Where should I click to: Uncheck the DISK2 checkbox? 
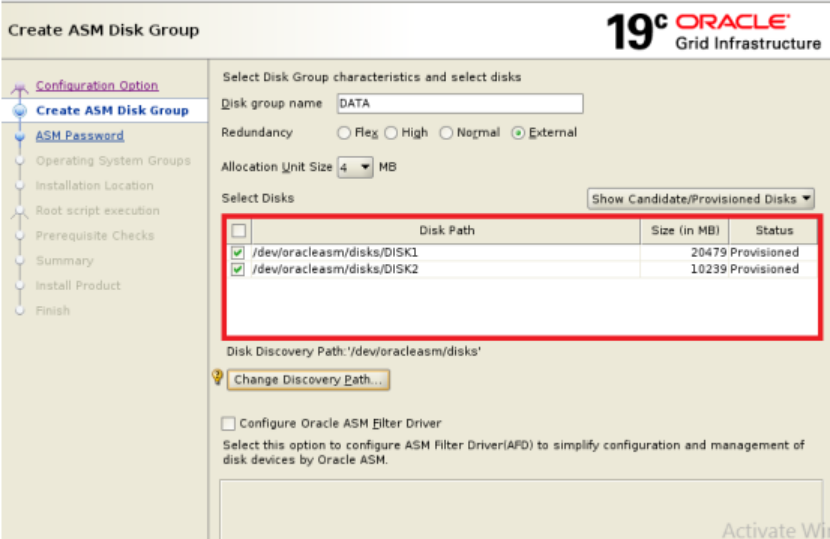tap(238, 270)
